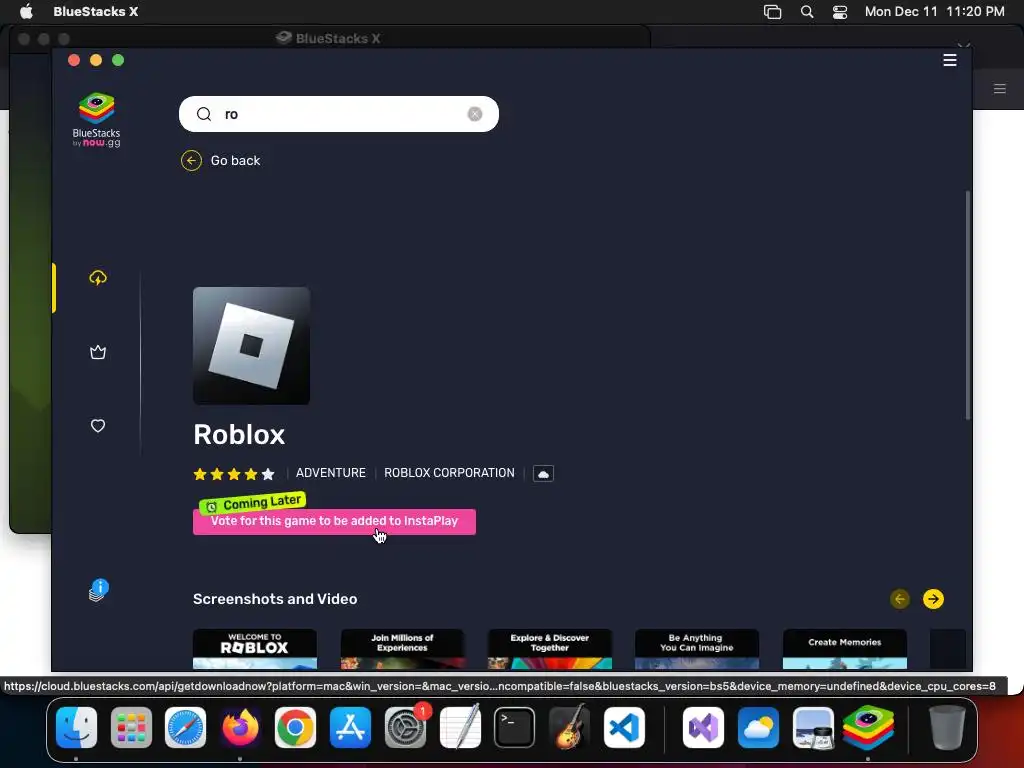The image size is (1024, 768).
Task: Click the 'Coming Later' badge
Action: [252, 503]
